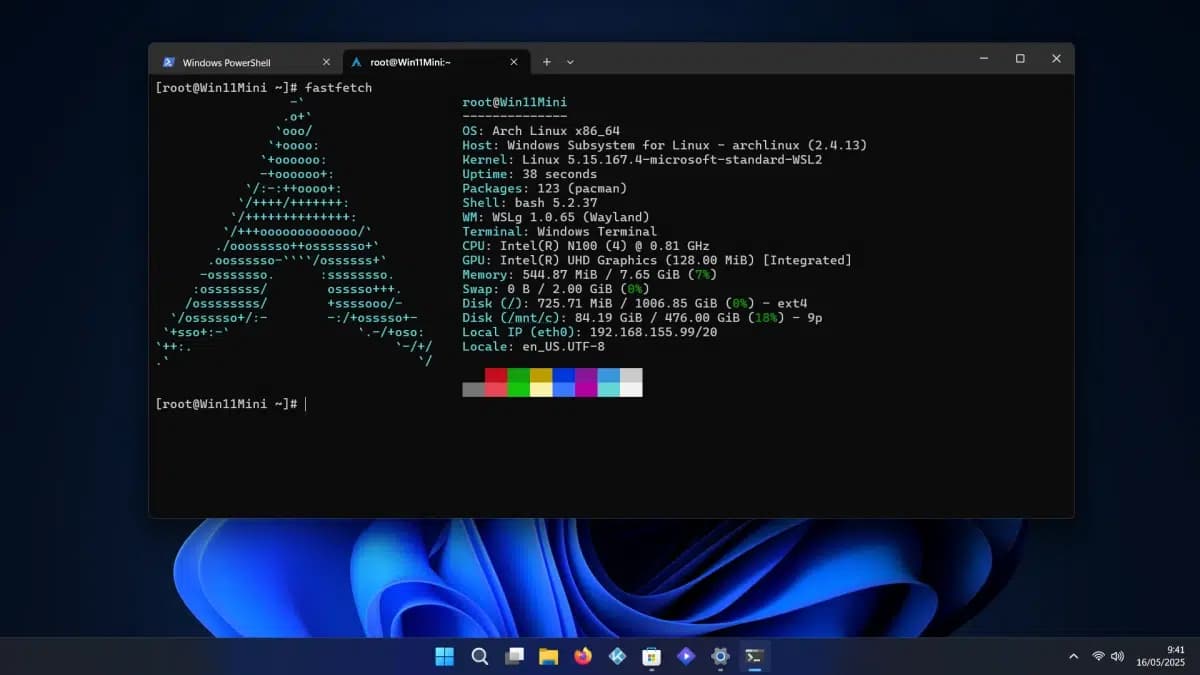The height and width of the screenshot is (675, 1200).
Task: Open the Kodi app in the taskbar
Action: click(617, 656)
